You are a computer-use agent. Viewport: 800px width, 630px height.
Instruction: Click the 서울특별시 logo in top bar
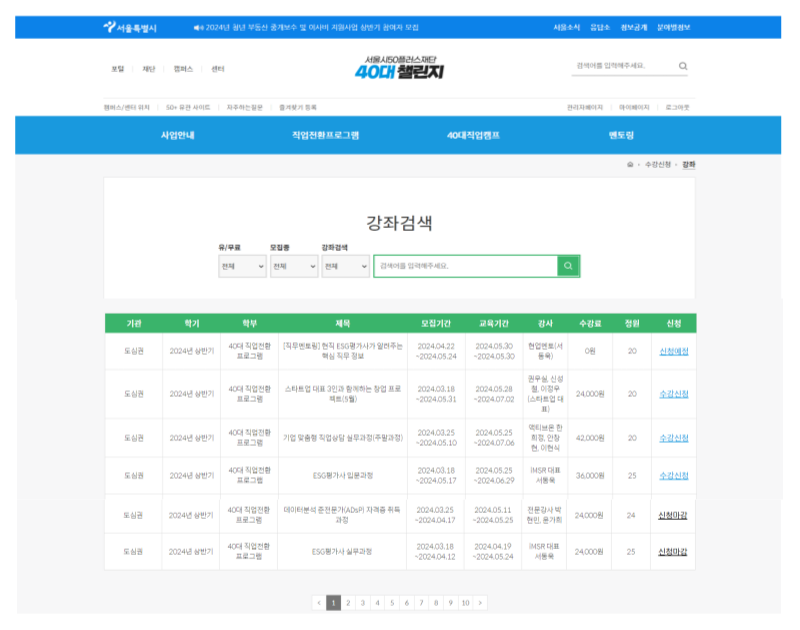130,27
